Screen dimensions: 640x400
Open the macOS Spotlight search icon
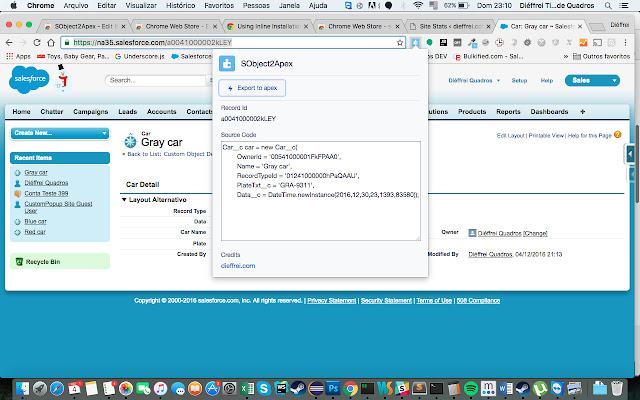pos(608,5)
